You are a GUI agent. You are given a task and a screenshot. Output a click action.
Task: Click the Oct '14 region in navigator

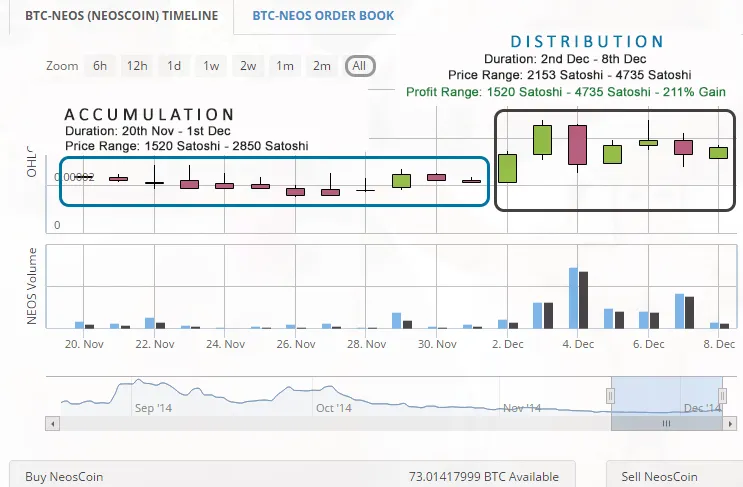(334, 408)
